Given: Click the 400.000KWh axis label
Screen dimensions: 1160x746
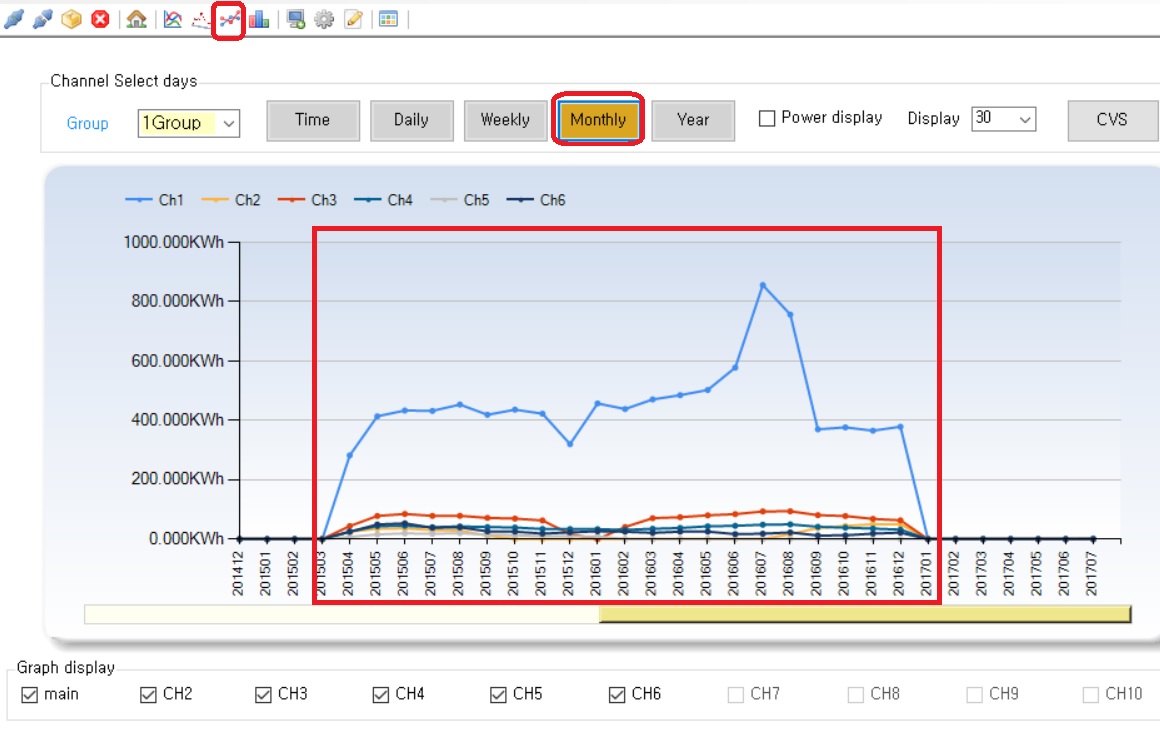Looking at the screenshot, I should 178,420.
